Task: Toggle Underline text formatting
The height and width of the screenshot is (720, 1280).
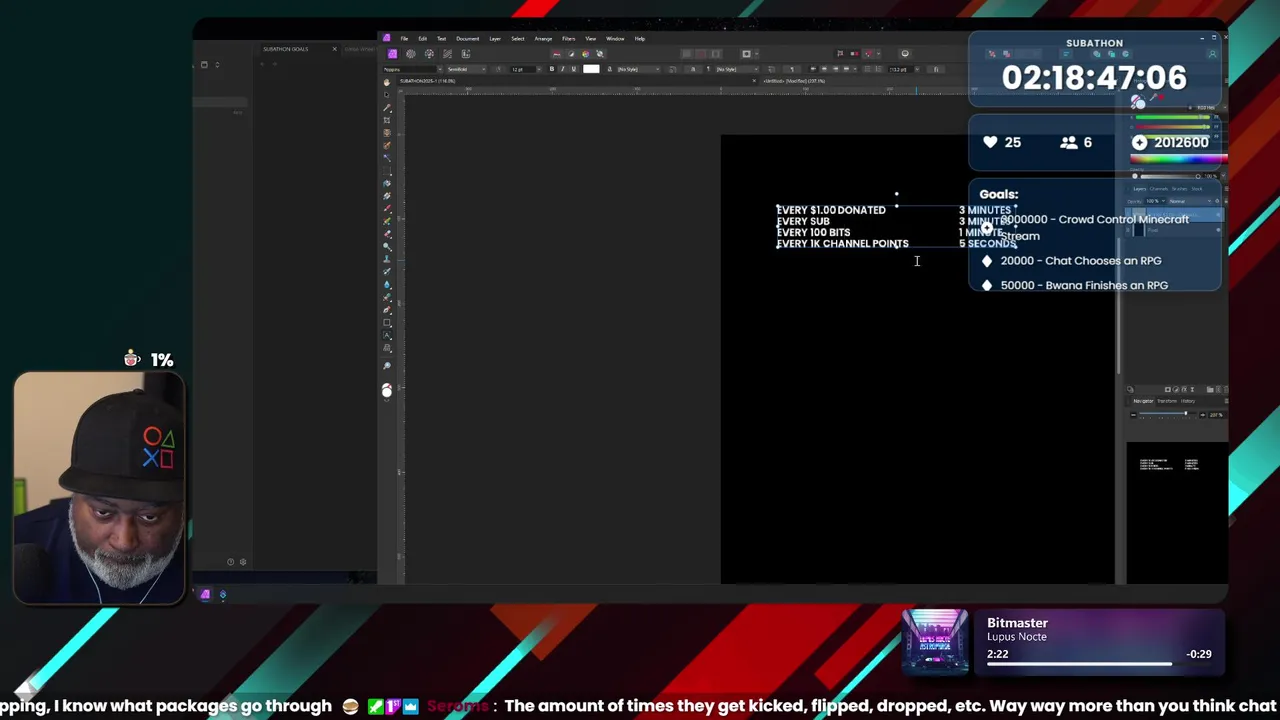Action: pos(573,69)
